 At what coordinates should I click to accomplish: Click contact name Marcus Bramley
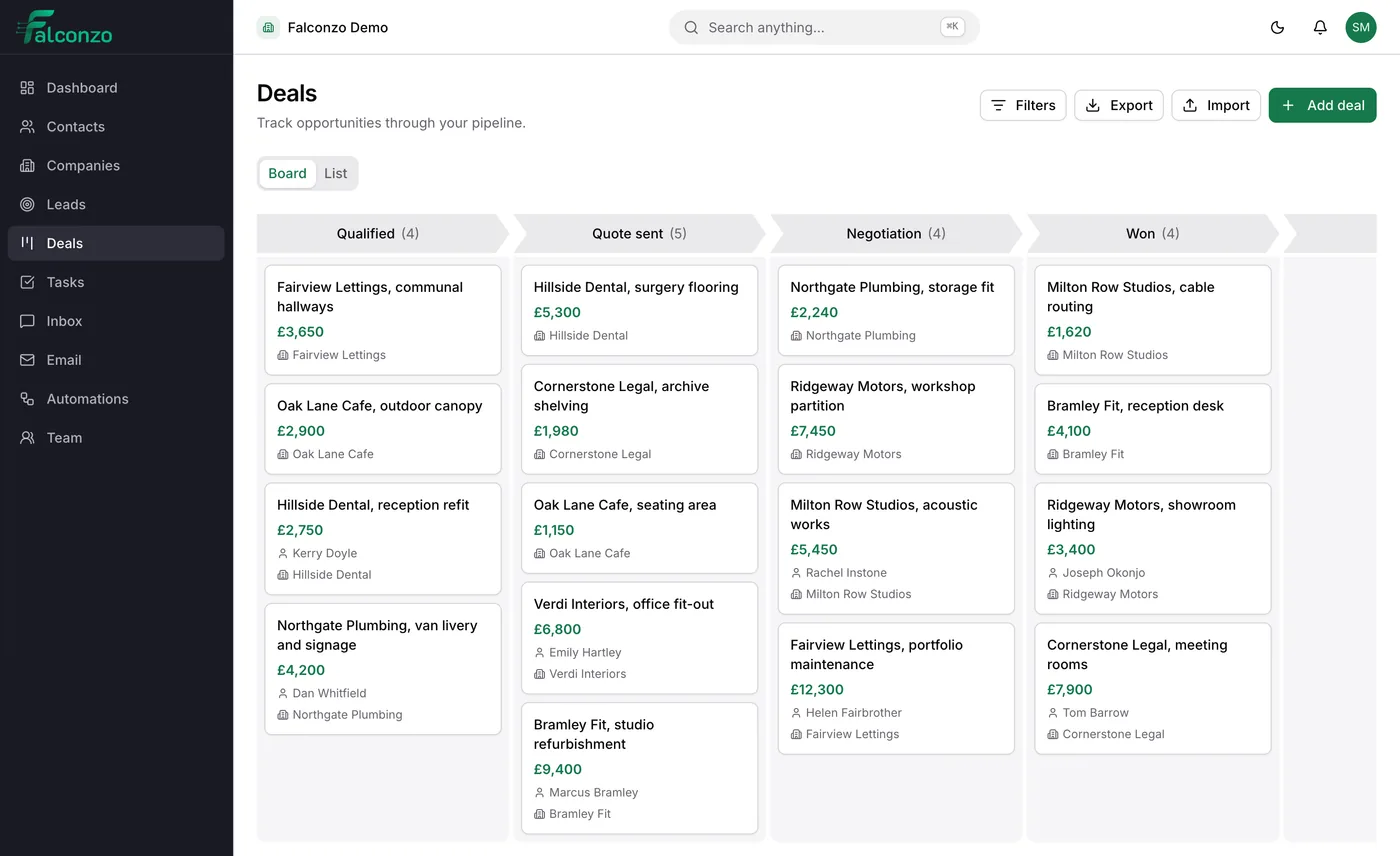point(593,792)
